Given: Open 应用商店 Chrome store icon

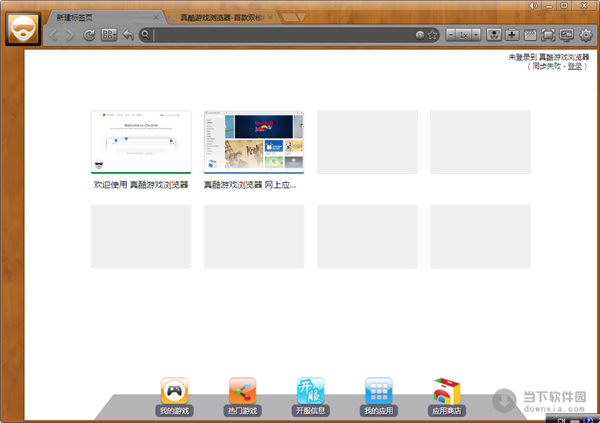Looking at the screenshot, I should point(447,391).
